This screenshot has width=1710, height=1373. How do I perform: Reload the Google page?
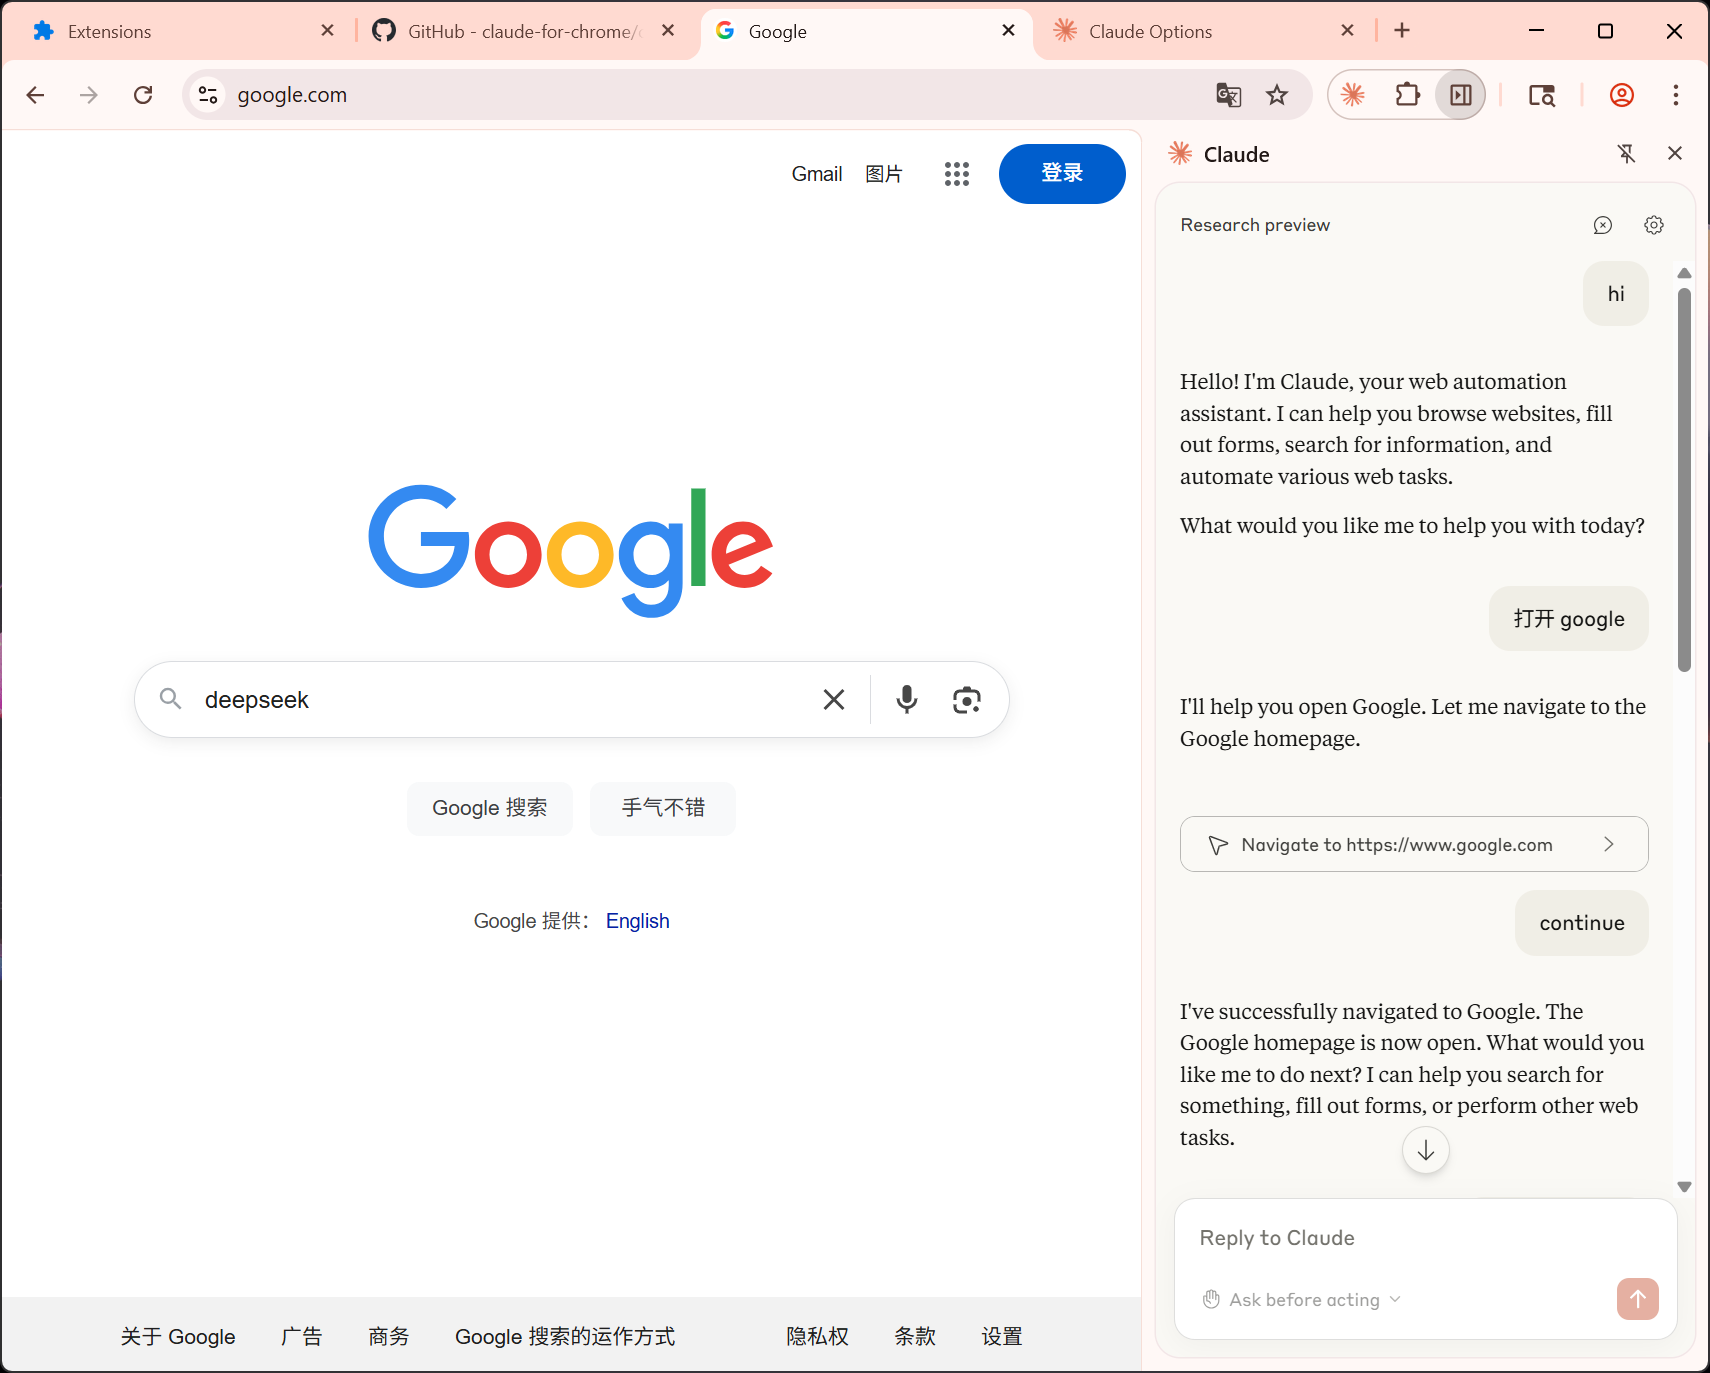(x=143, y=95)
